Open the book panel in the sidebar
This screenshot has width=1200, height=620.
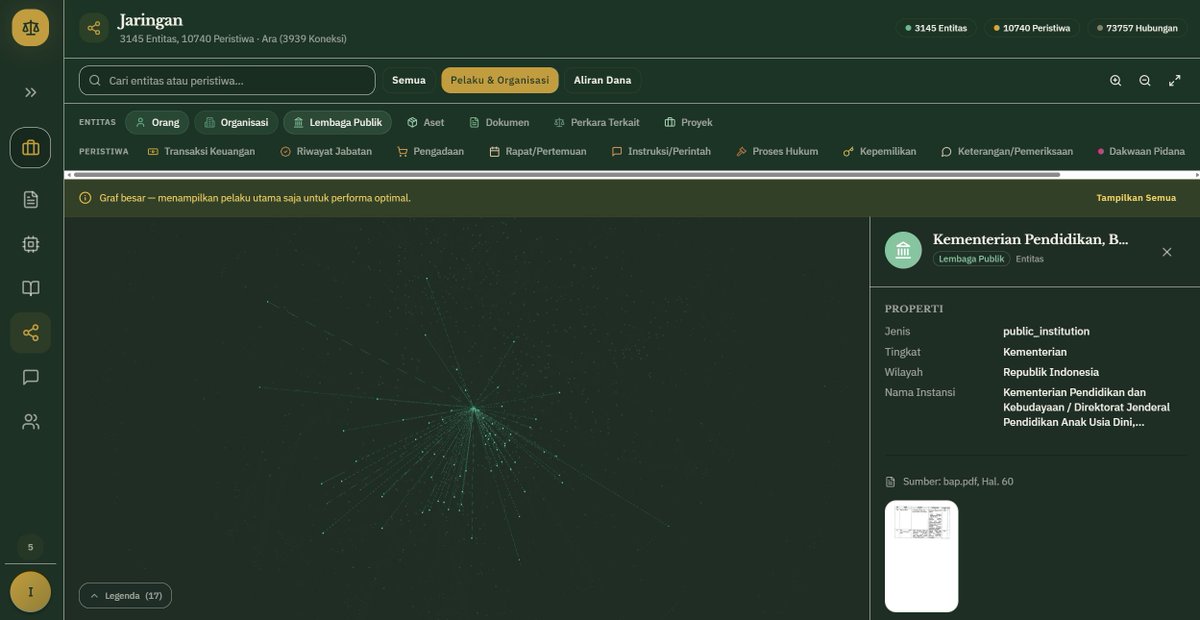click(30, 287)
